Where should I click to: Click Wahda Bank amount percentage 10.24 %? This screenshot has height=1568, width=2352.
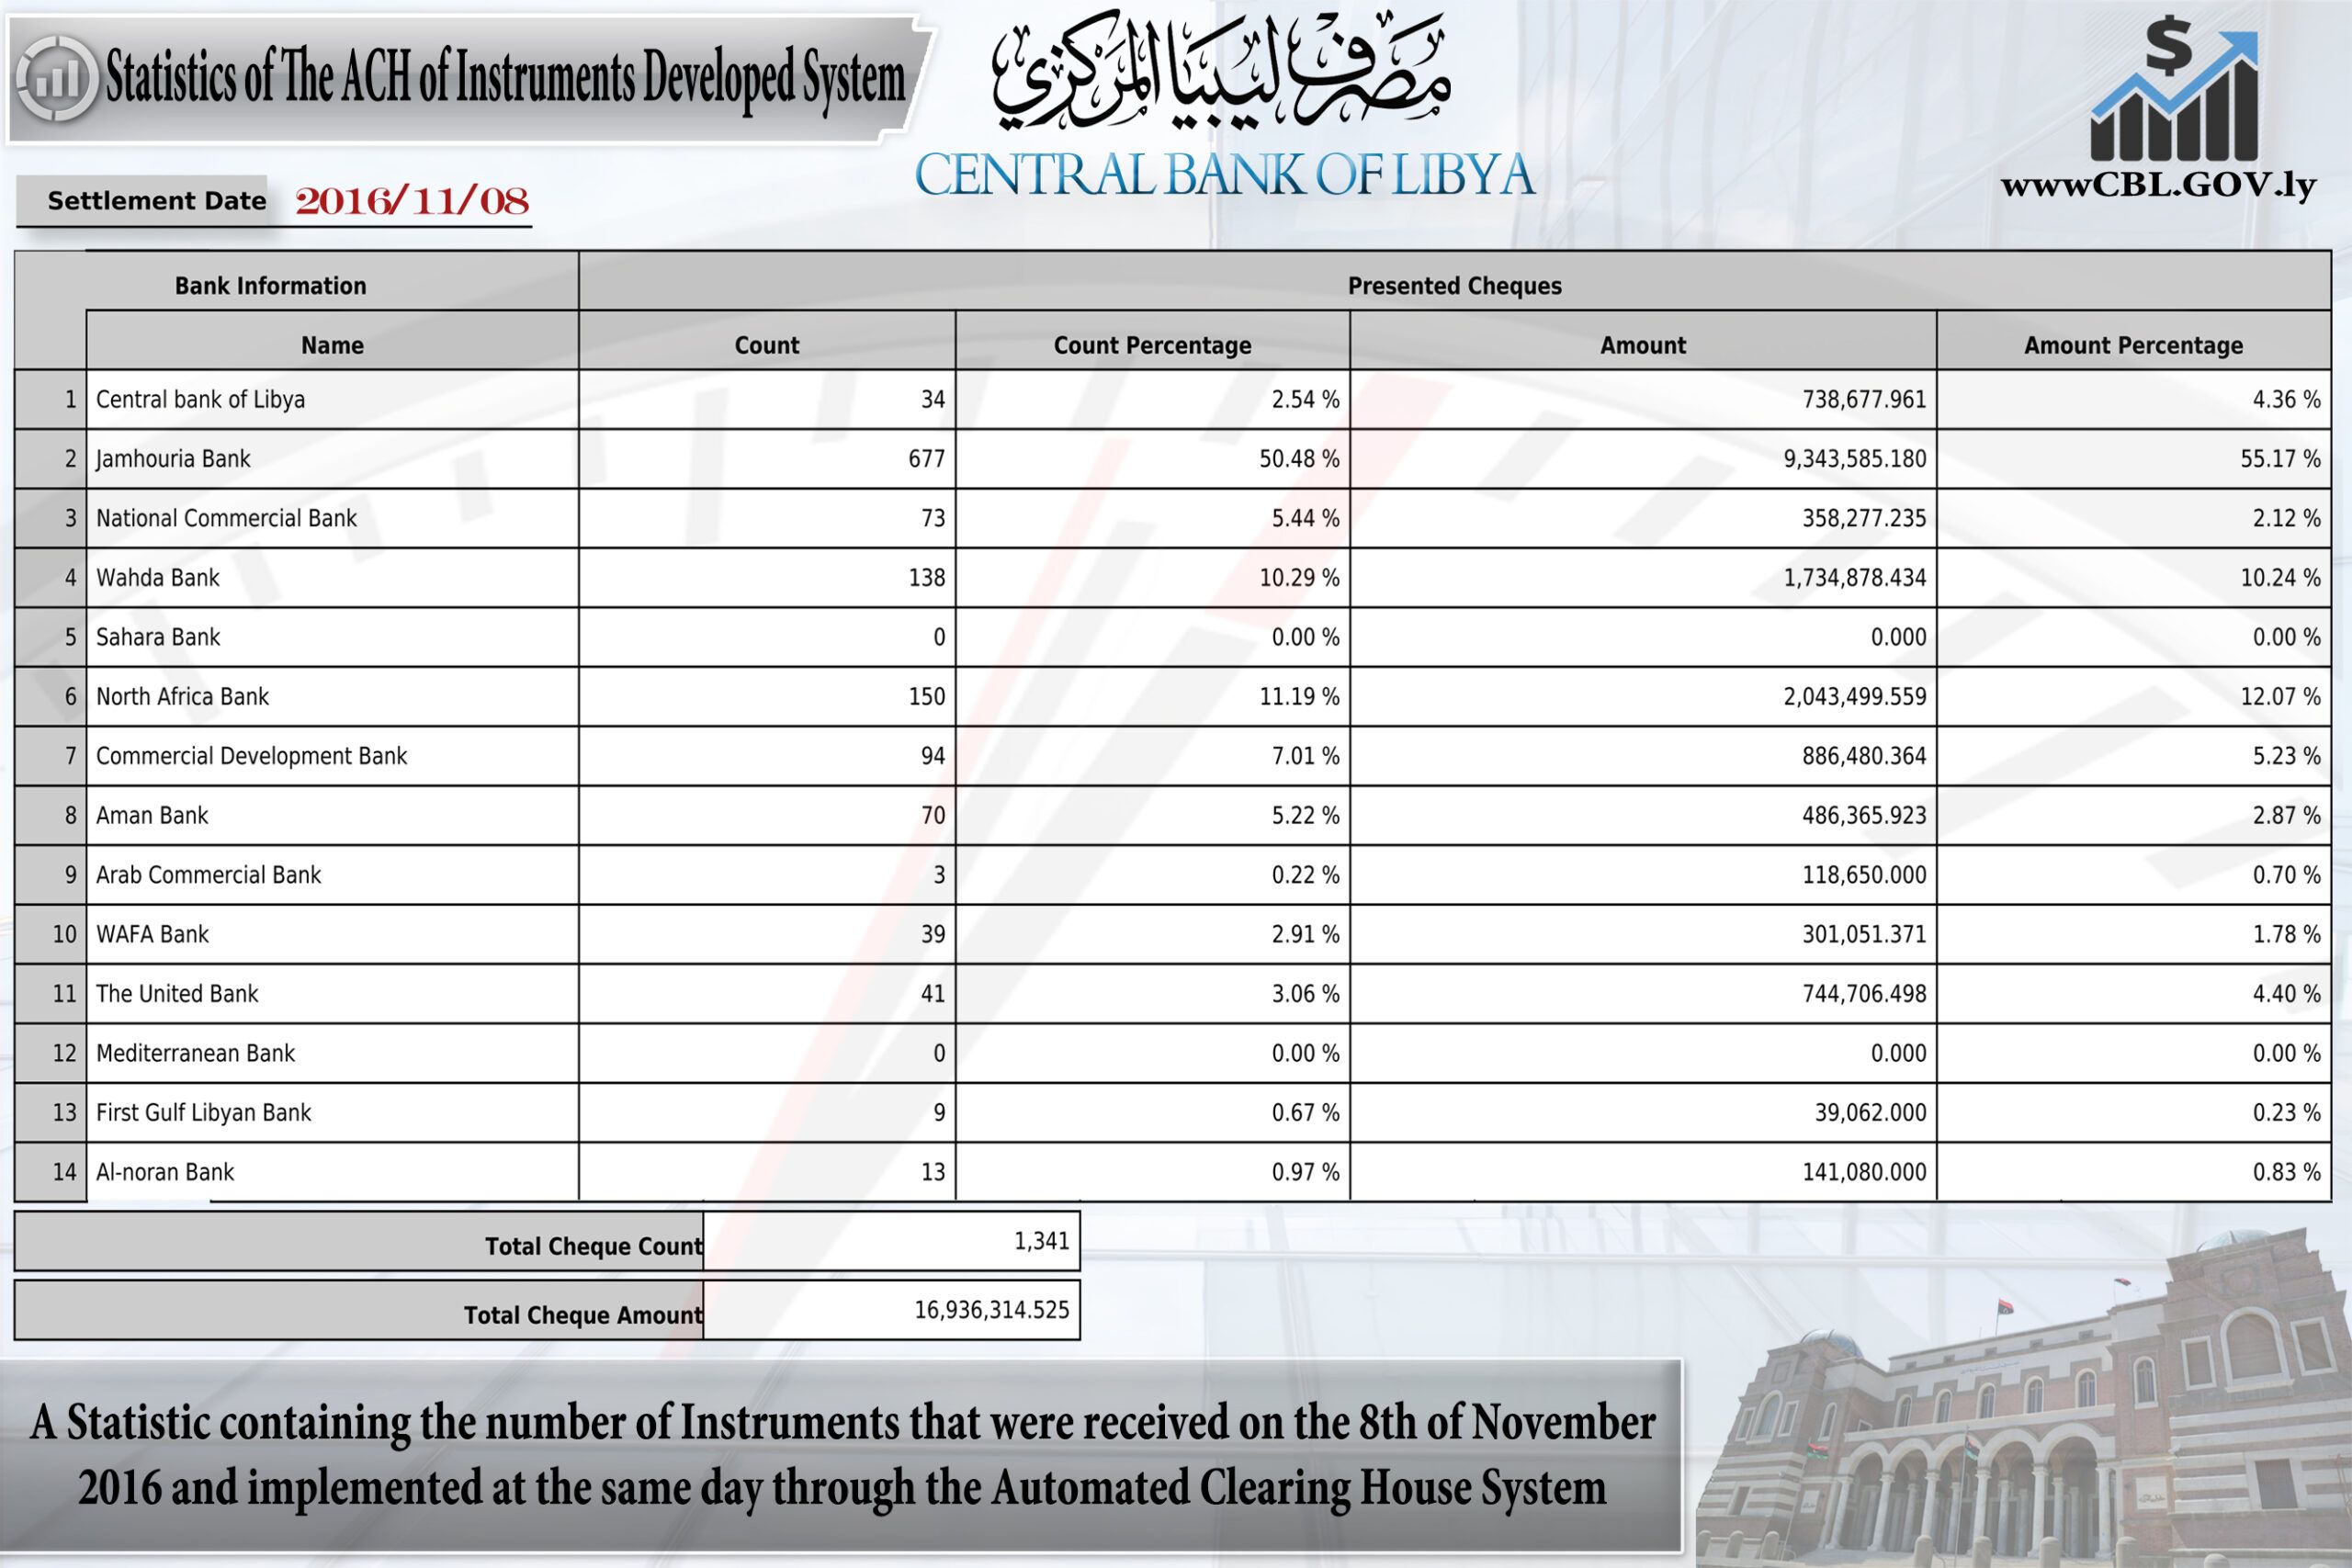(x=2280, y=578)
